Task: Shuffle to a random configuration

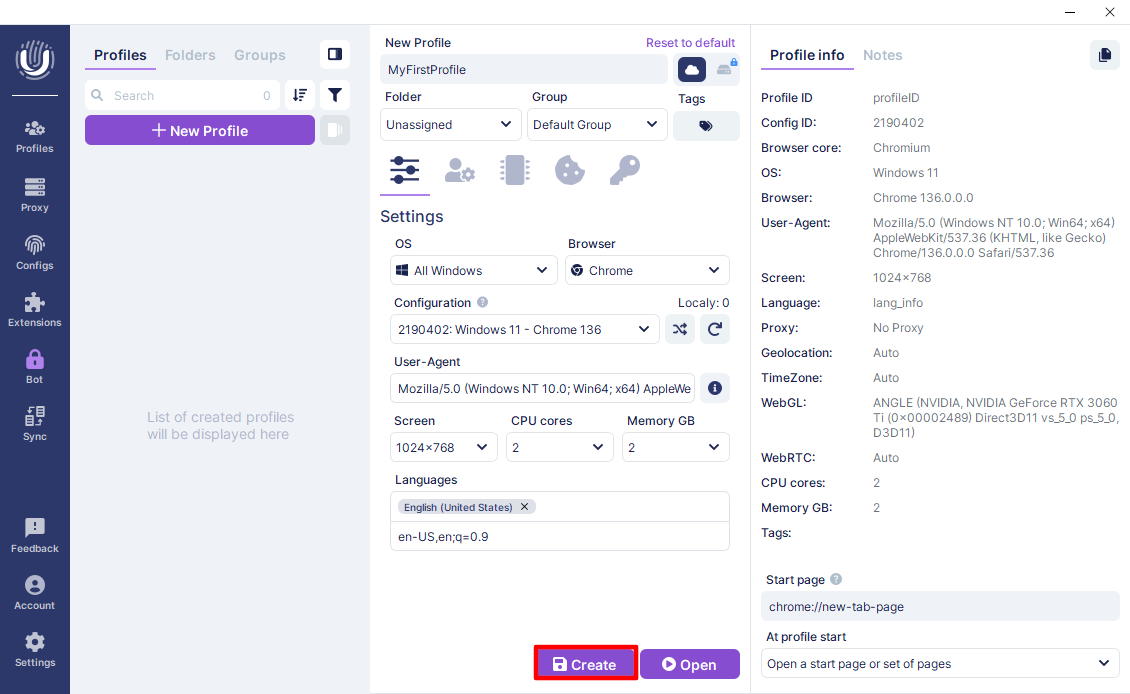Action: tap(680, 329)
